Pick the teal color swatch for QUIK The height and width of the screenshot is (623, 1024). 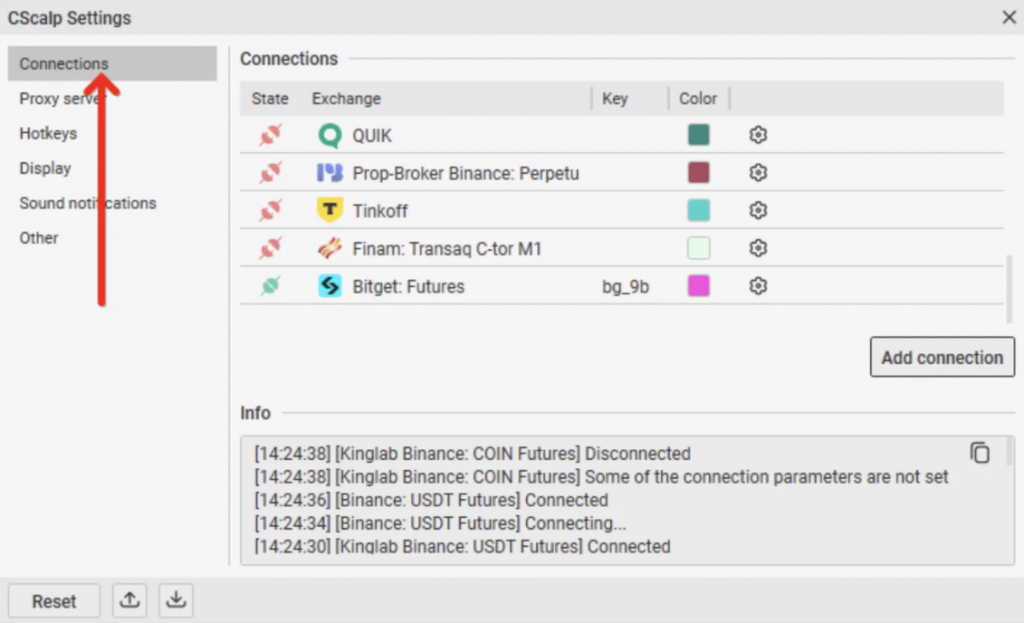[x=698, y=135]
